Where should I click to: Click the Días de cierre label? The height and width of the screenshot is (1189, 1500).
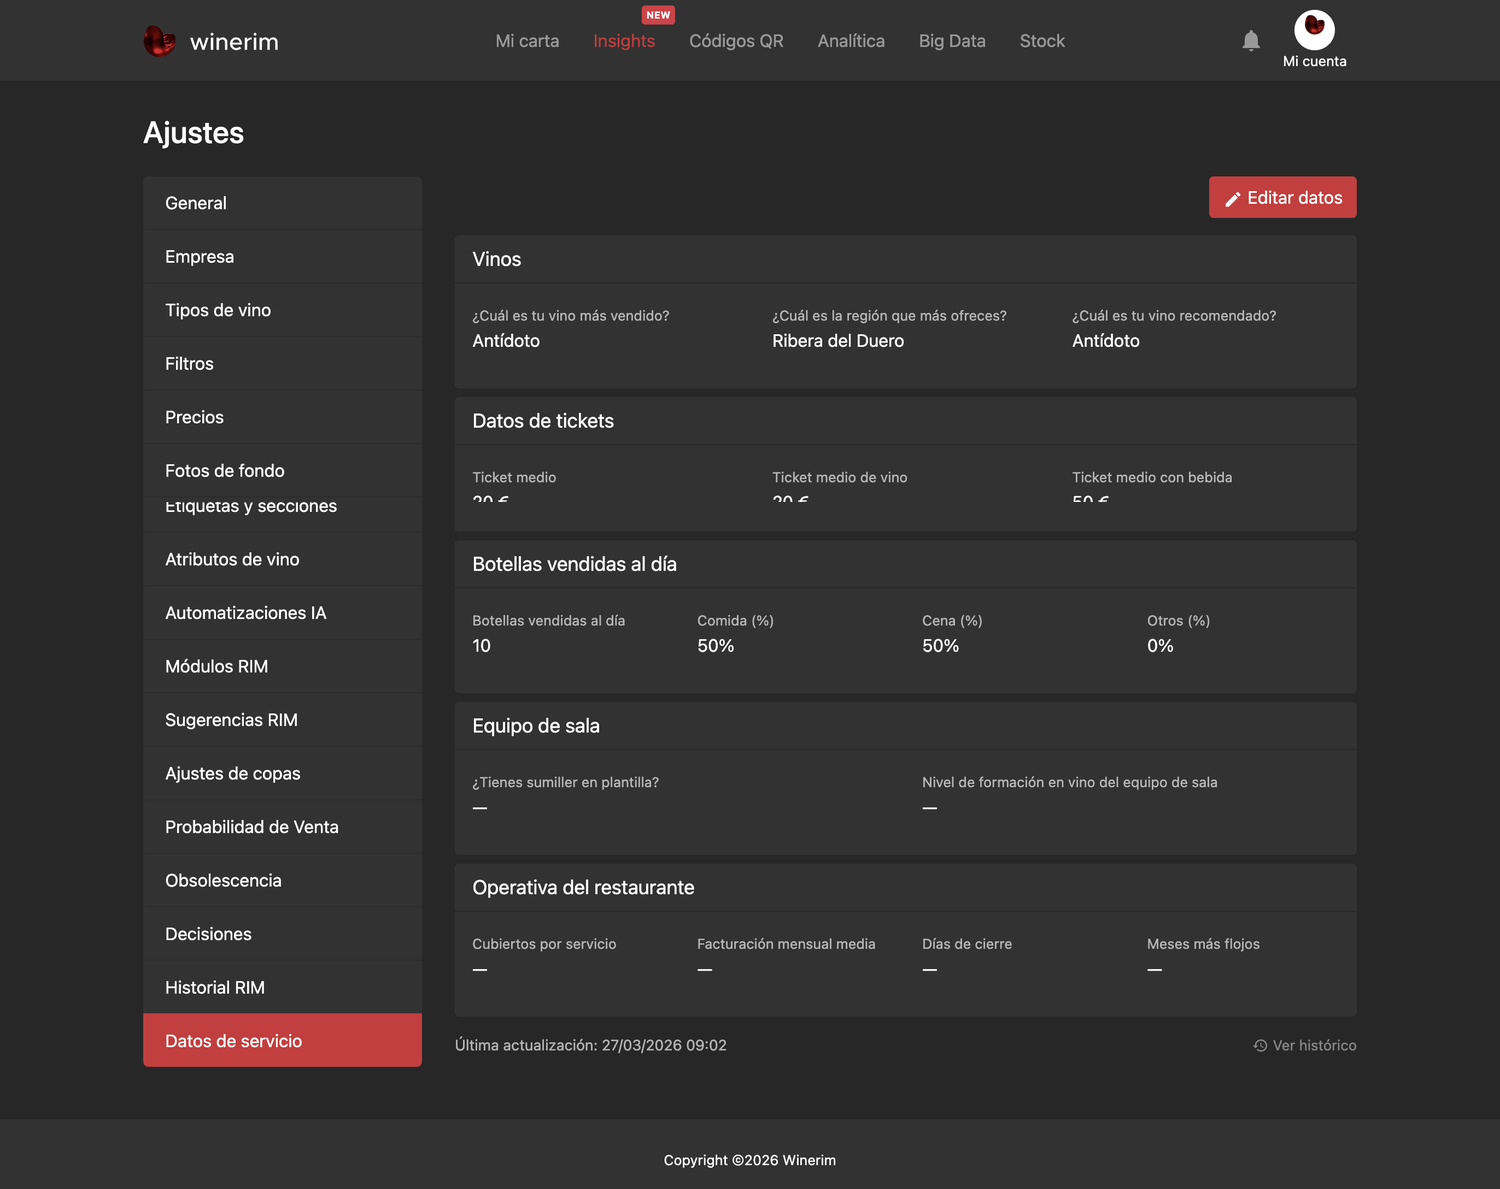pos(967,944)
